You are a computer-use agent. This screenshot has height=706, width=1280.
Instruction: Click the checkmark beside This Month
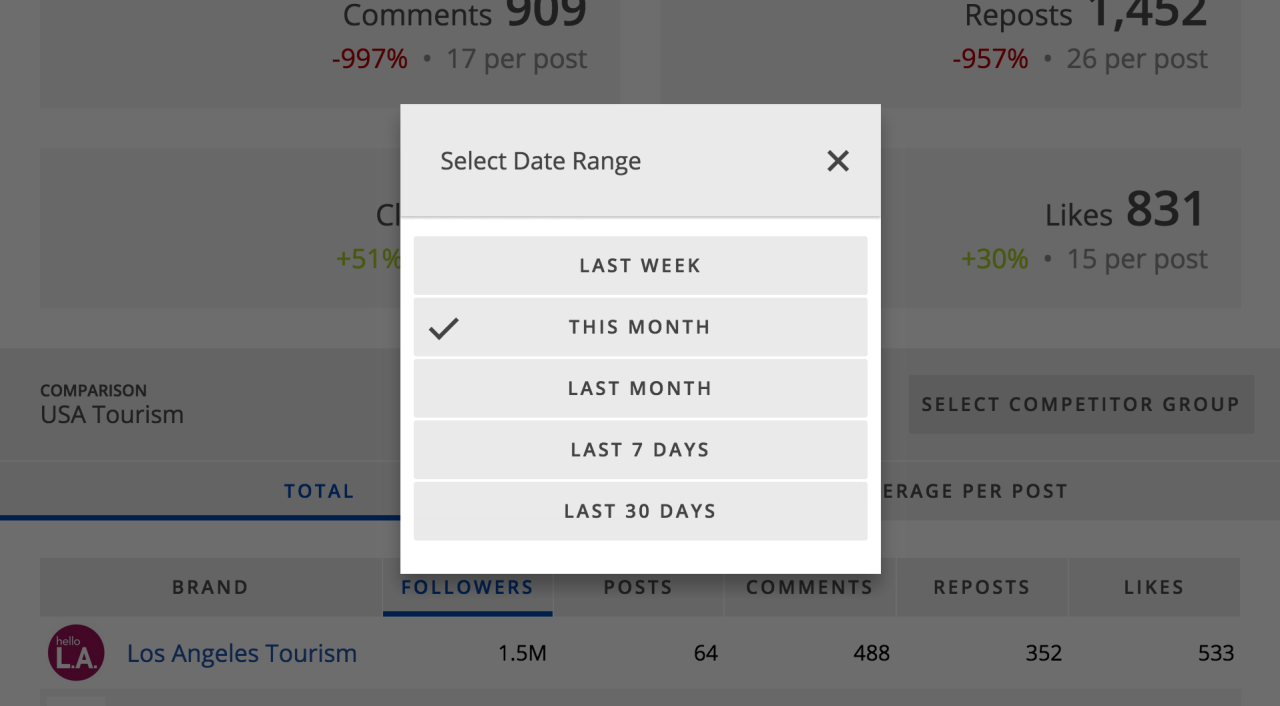click(x=444, y=328)
